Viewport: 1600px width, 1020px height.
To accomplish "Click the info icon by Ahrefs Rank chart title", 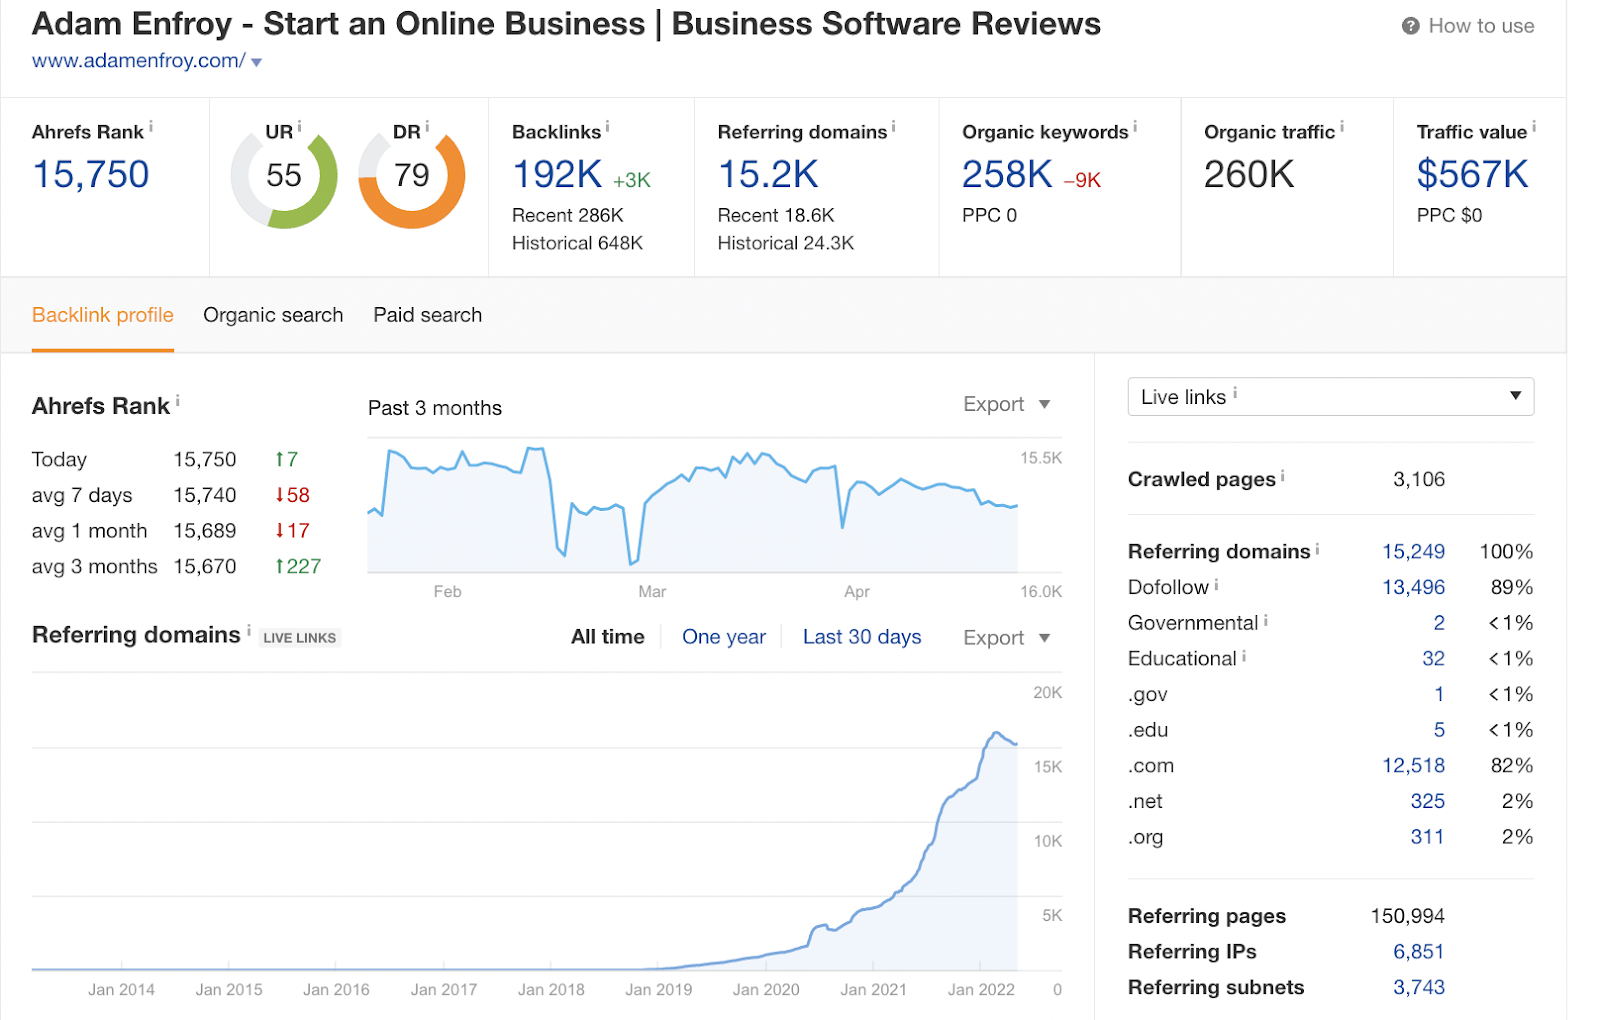I will [x=178, y=400].
